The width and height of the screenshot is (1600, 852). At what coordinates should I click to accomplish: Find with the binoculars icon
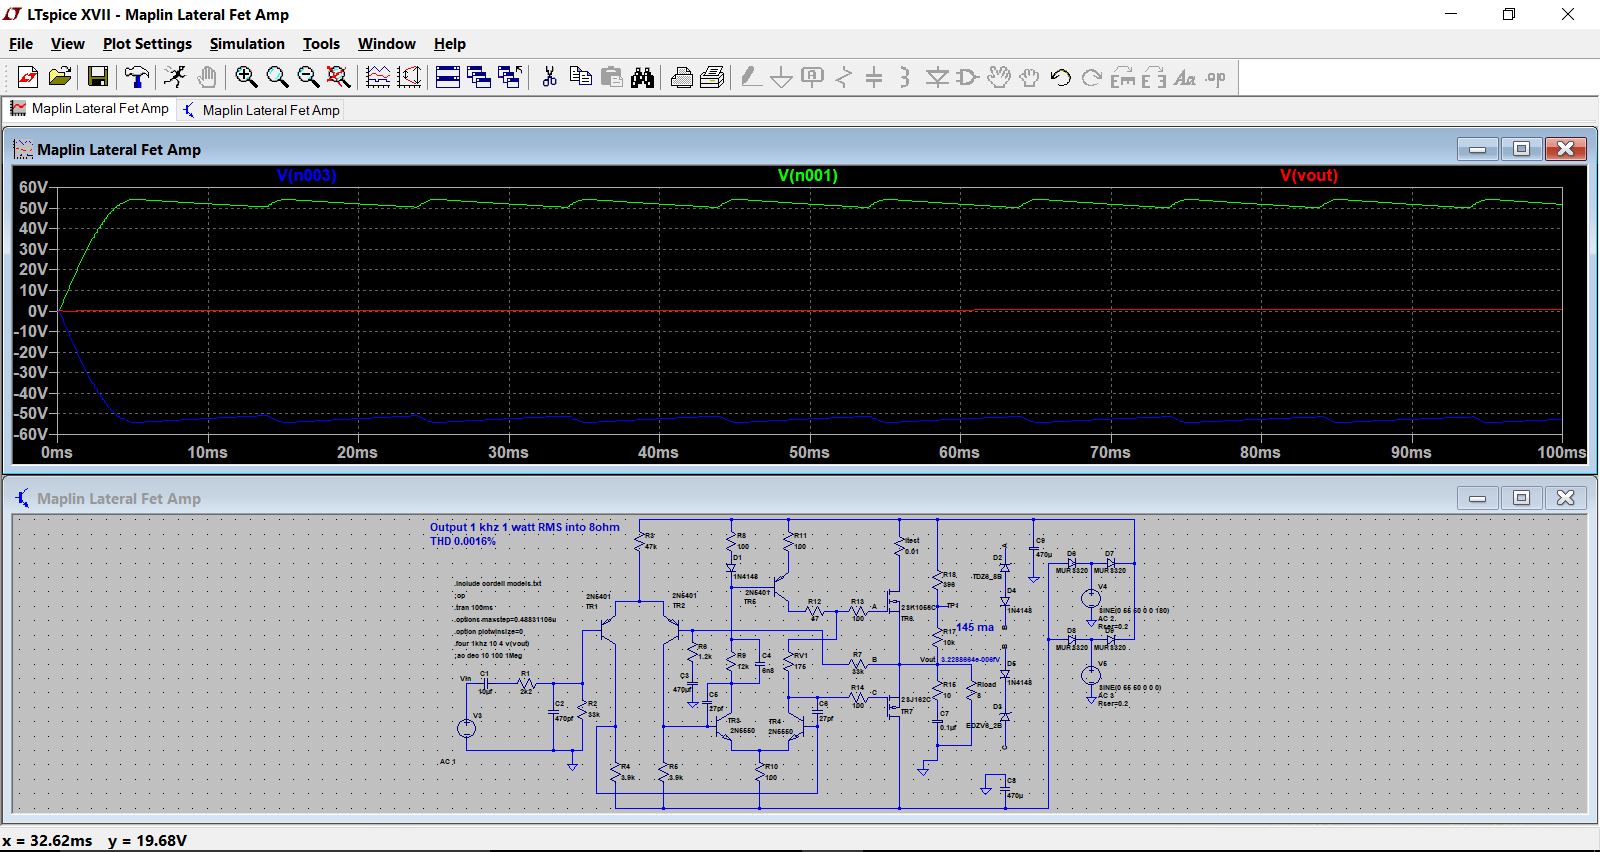pos(643,77)
